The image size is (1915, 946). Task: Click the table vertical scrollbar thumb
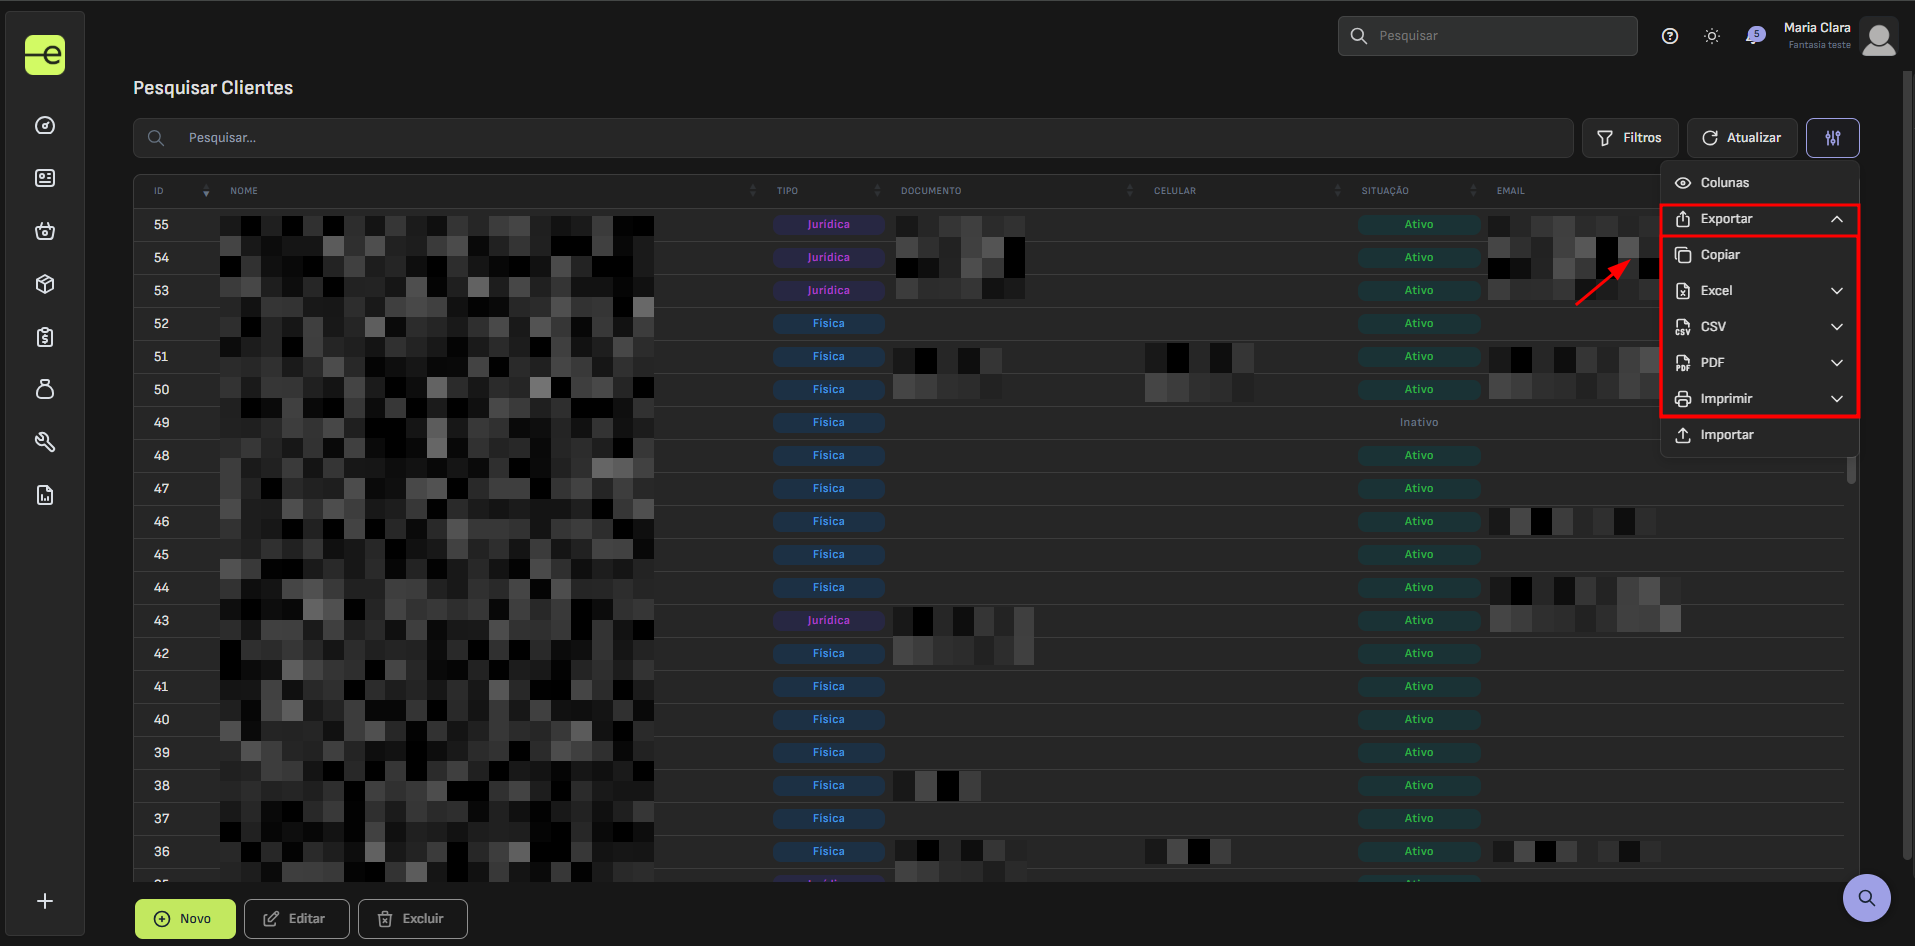1851,469
